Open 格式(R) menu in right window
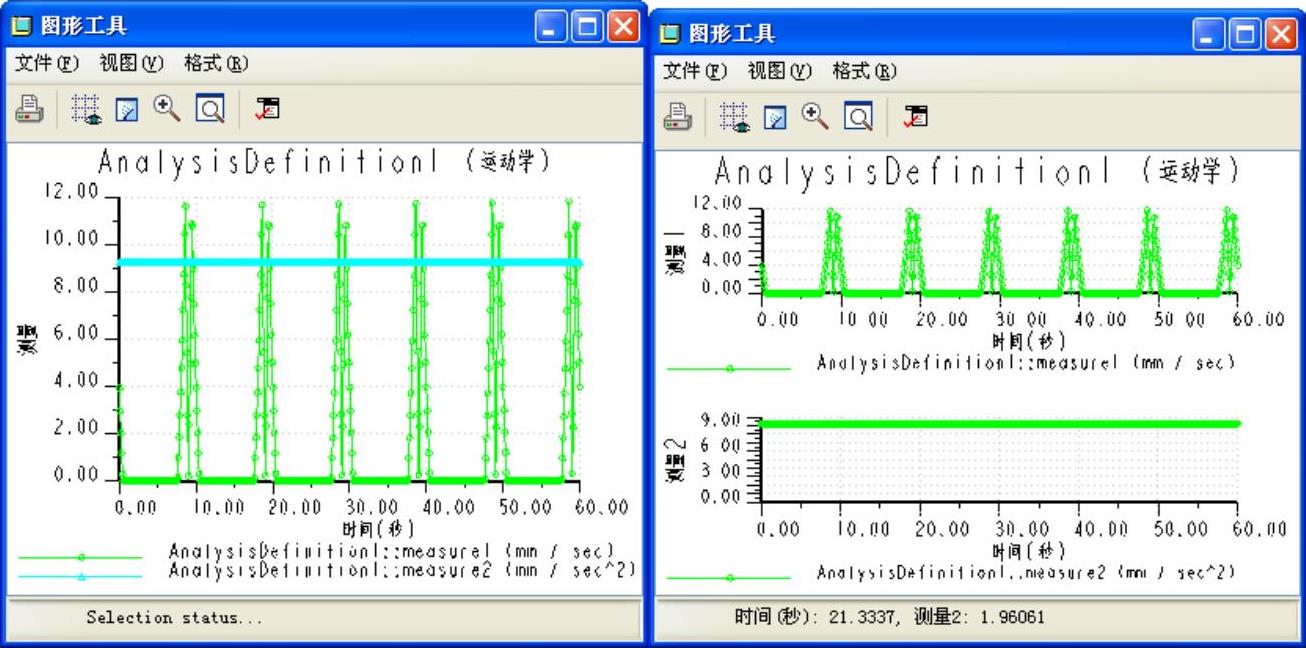The height and width of the screenshot is (648, 1306). [x=865, y=72]
